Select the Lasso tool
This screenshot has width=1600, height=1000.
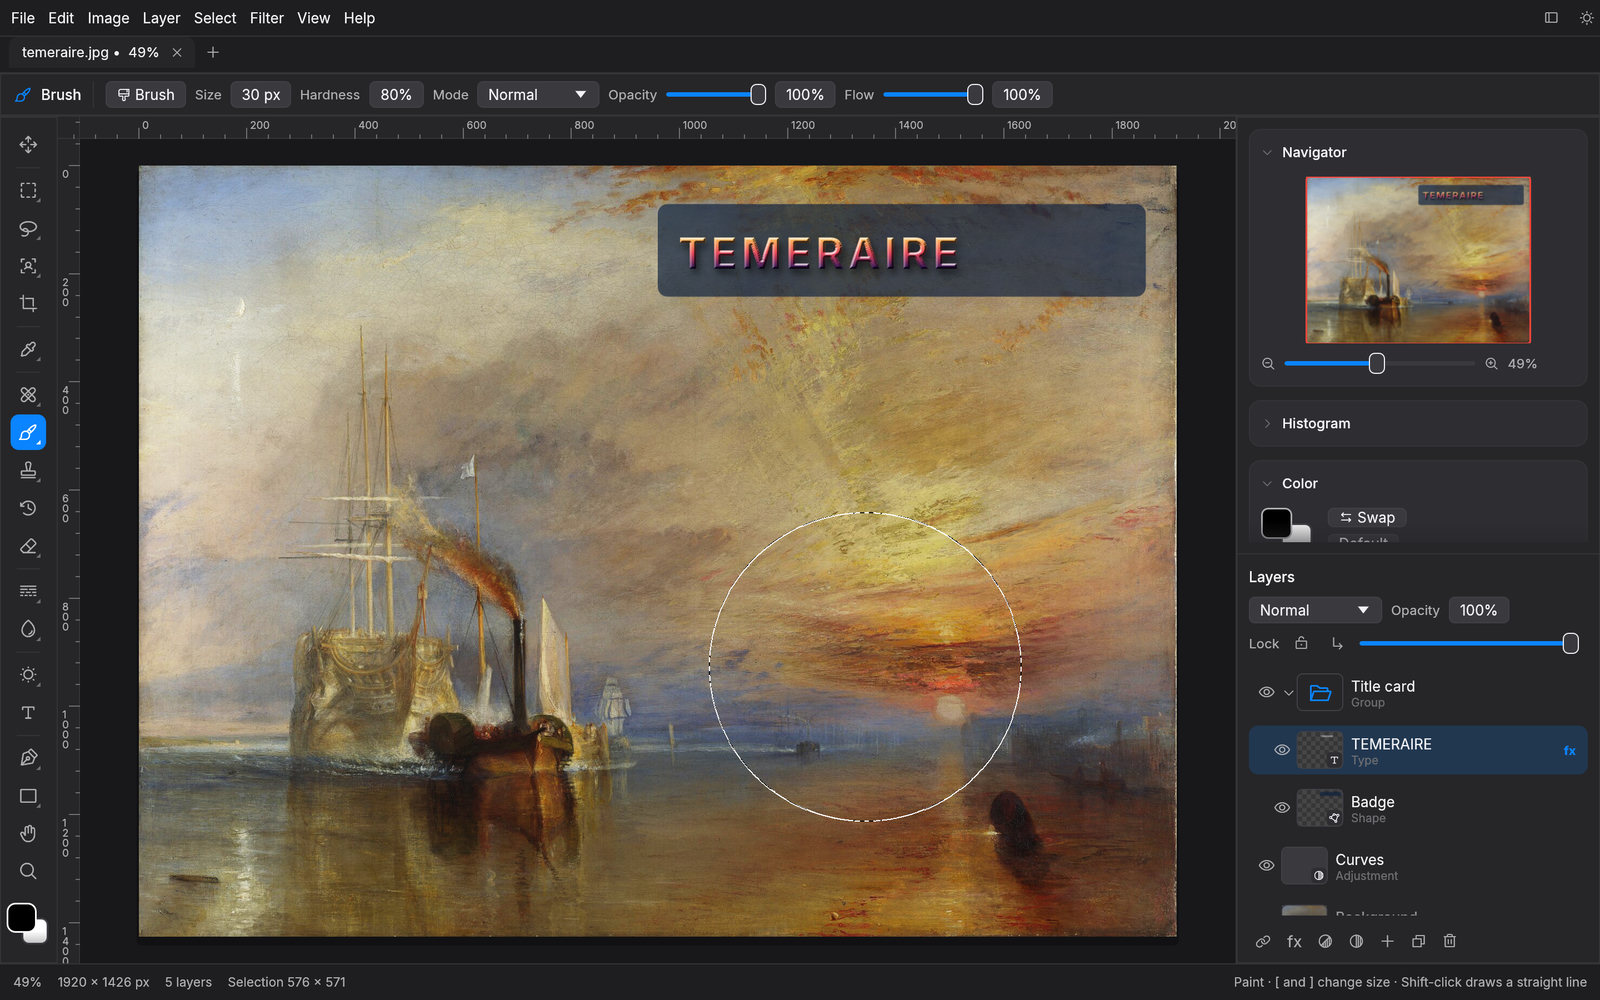[x=28, y=228]
